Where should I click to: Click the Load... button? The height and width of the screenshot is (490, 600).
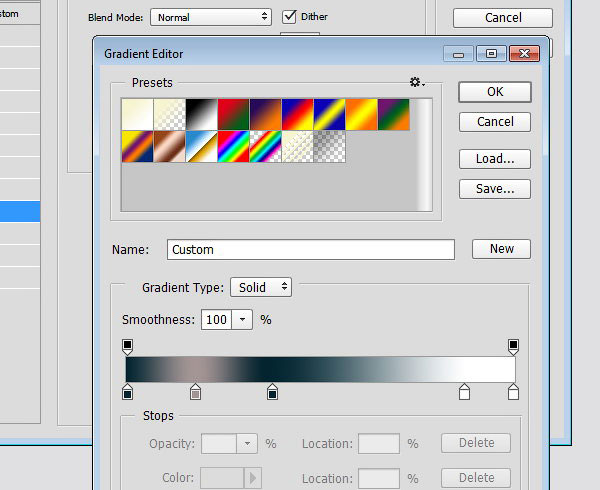pos(495,159)
